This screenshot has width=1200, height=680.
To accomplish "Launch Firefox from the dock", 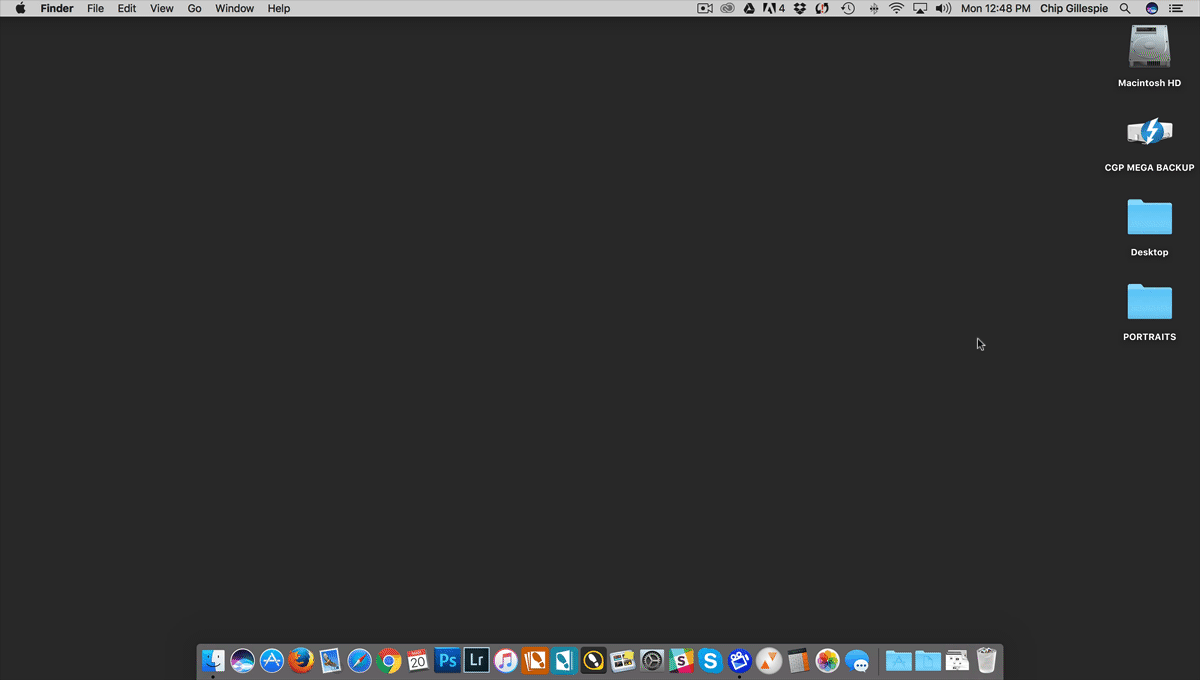I will point(301,660).
